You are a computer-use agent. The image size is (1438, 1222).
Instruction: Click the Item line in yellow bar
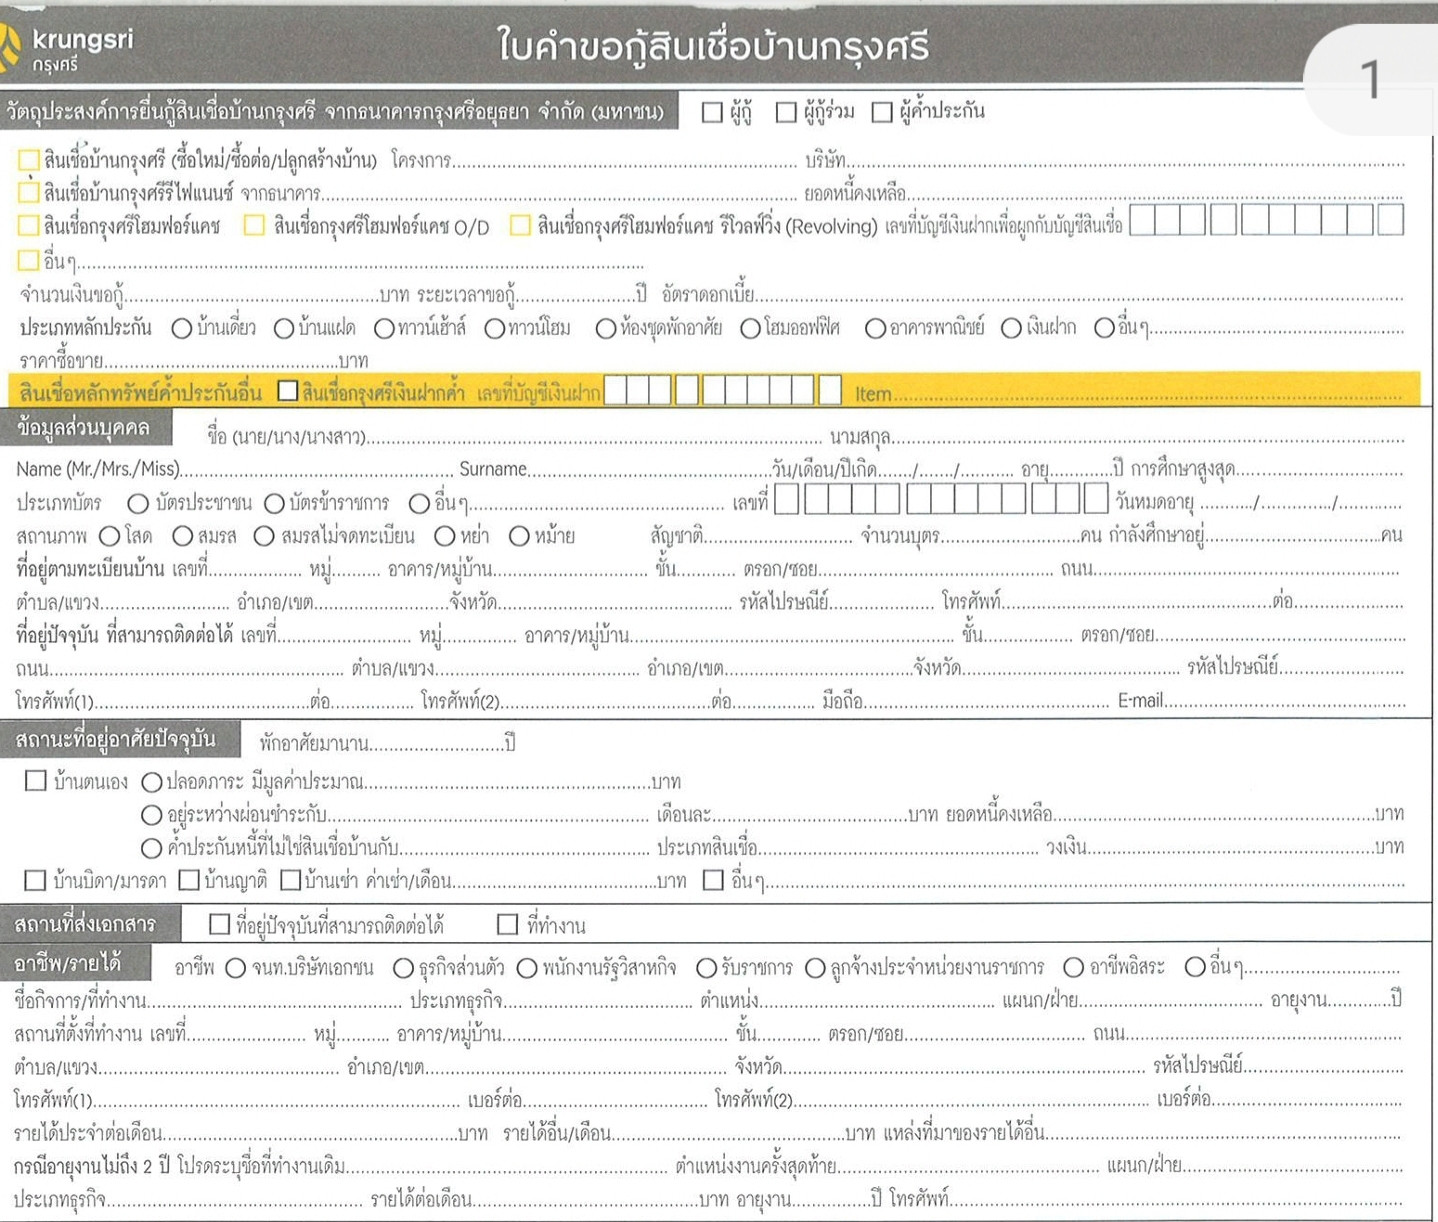(x=1147, y=396)
